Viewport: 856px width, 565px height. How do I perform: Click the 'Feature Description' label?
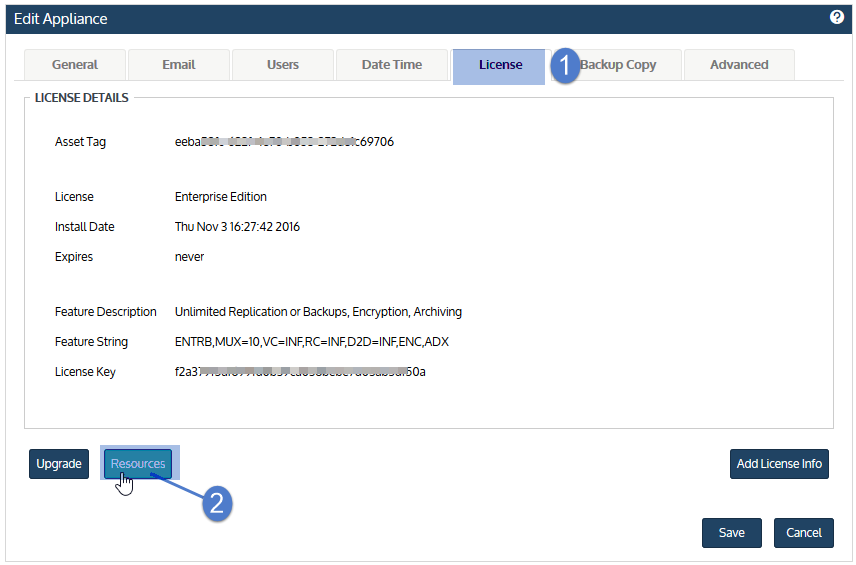105,312
